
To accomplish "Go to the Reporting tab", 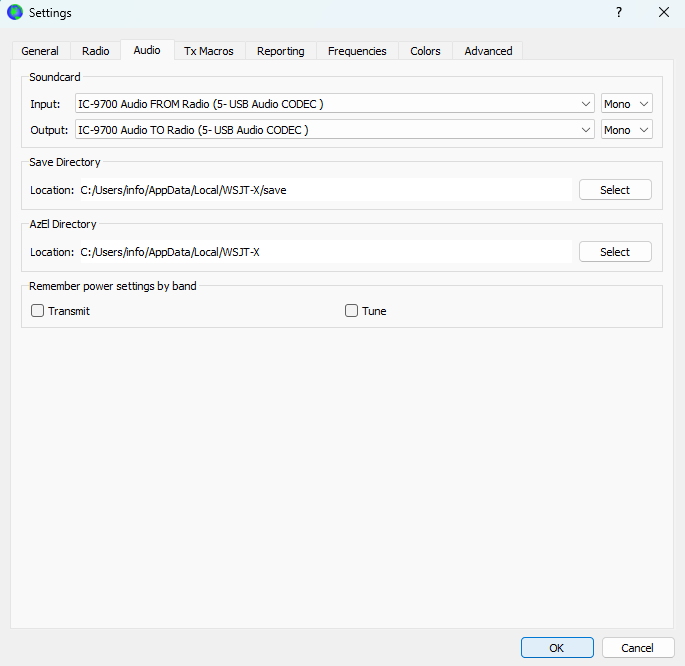I will 280,51.
